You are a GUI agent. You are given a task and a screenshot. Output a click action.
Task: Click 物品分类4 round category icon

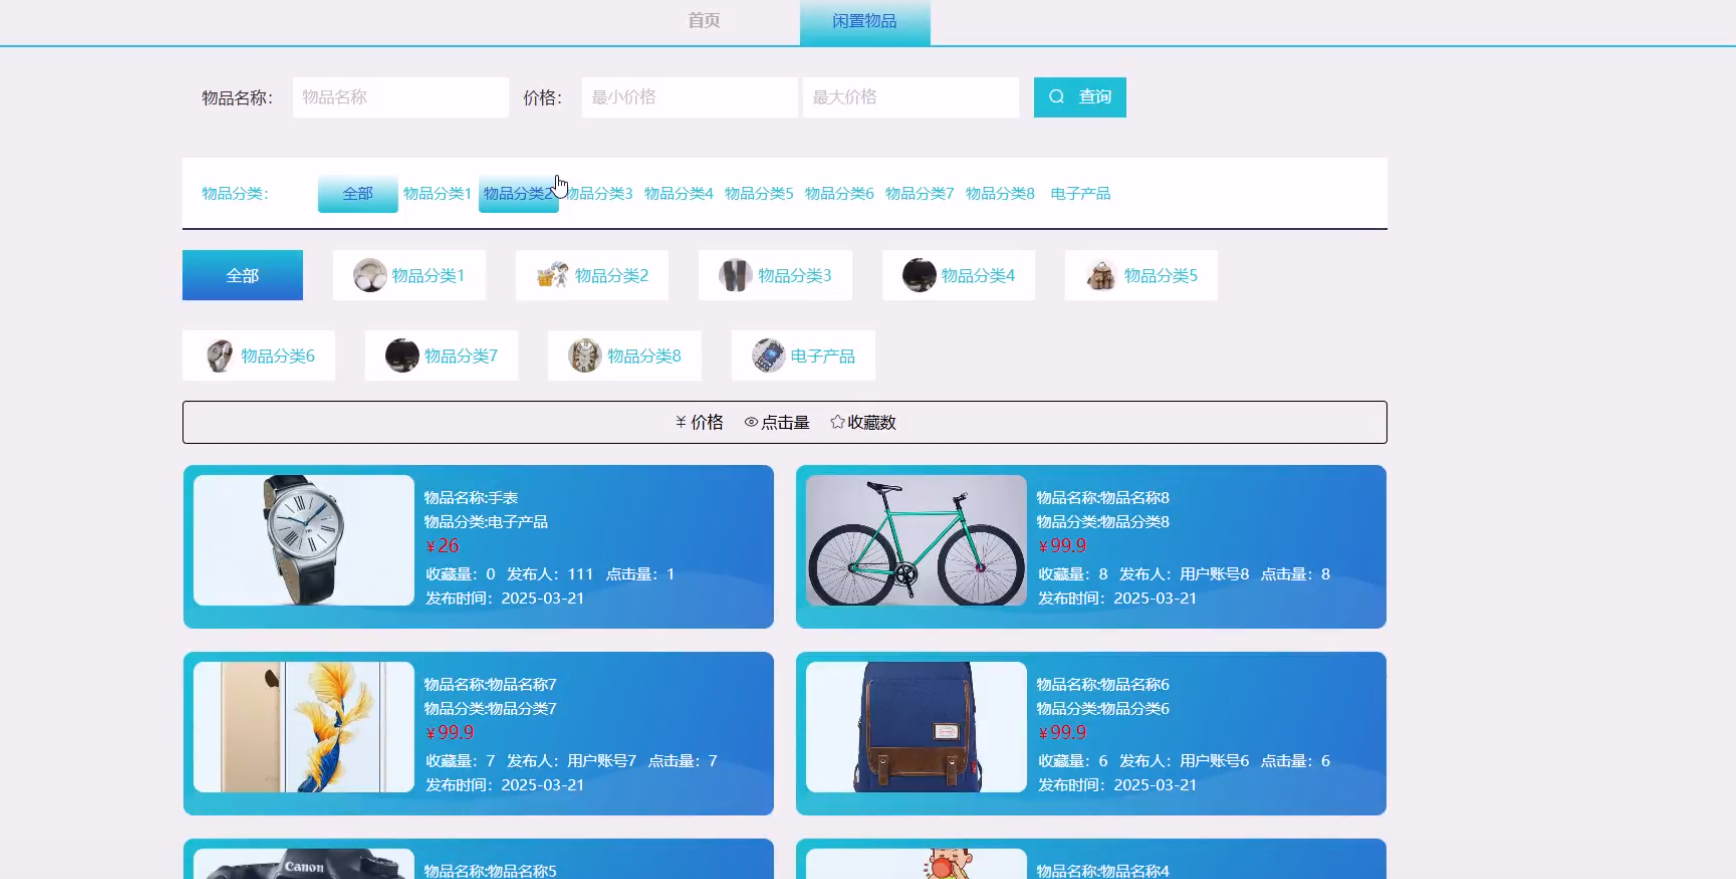[919, 275]
